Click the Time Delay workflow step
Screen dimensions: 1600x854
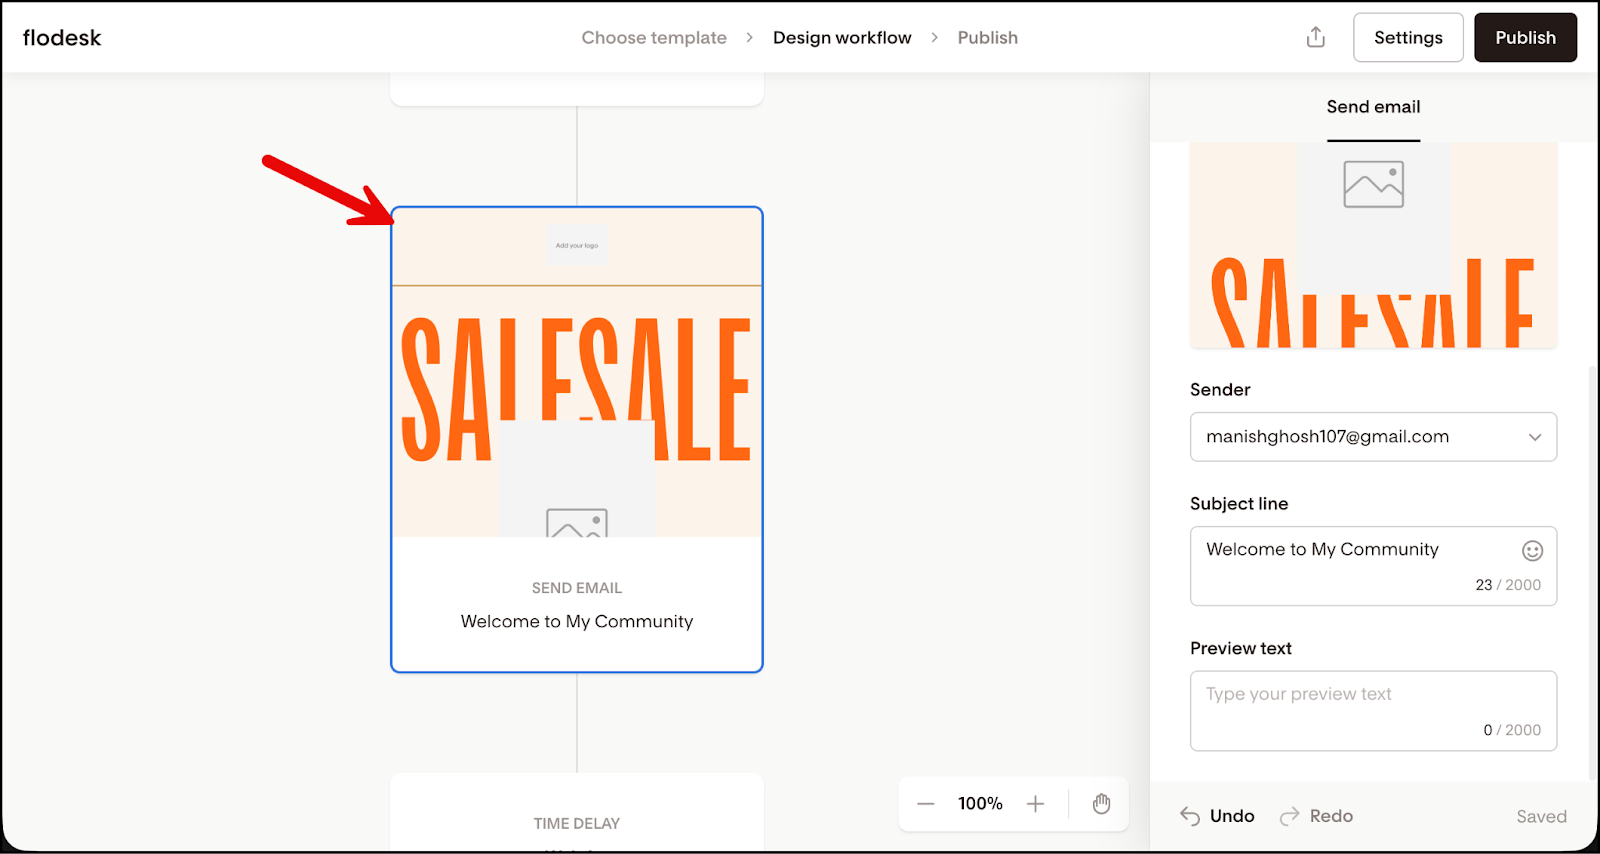[x=577, y=822]
